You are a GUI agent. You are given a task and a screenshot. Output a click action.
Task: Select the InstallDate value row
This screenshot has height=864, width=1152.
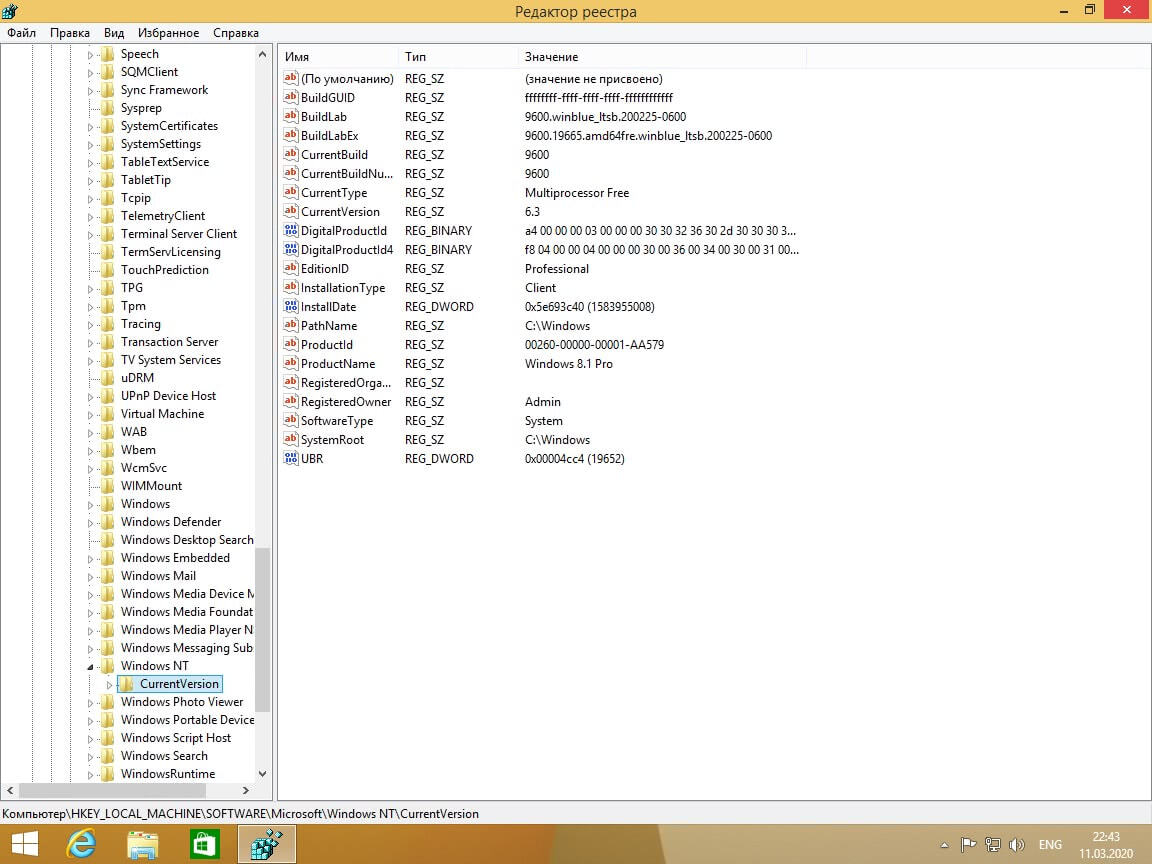click(x=328, y=307)
